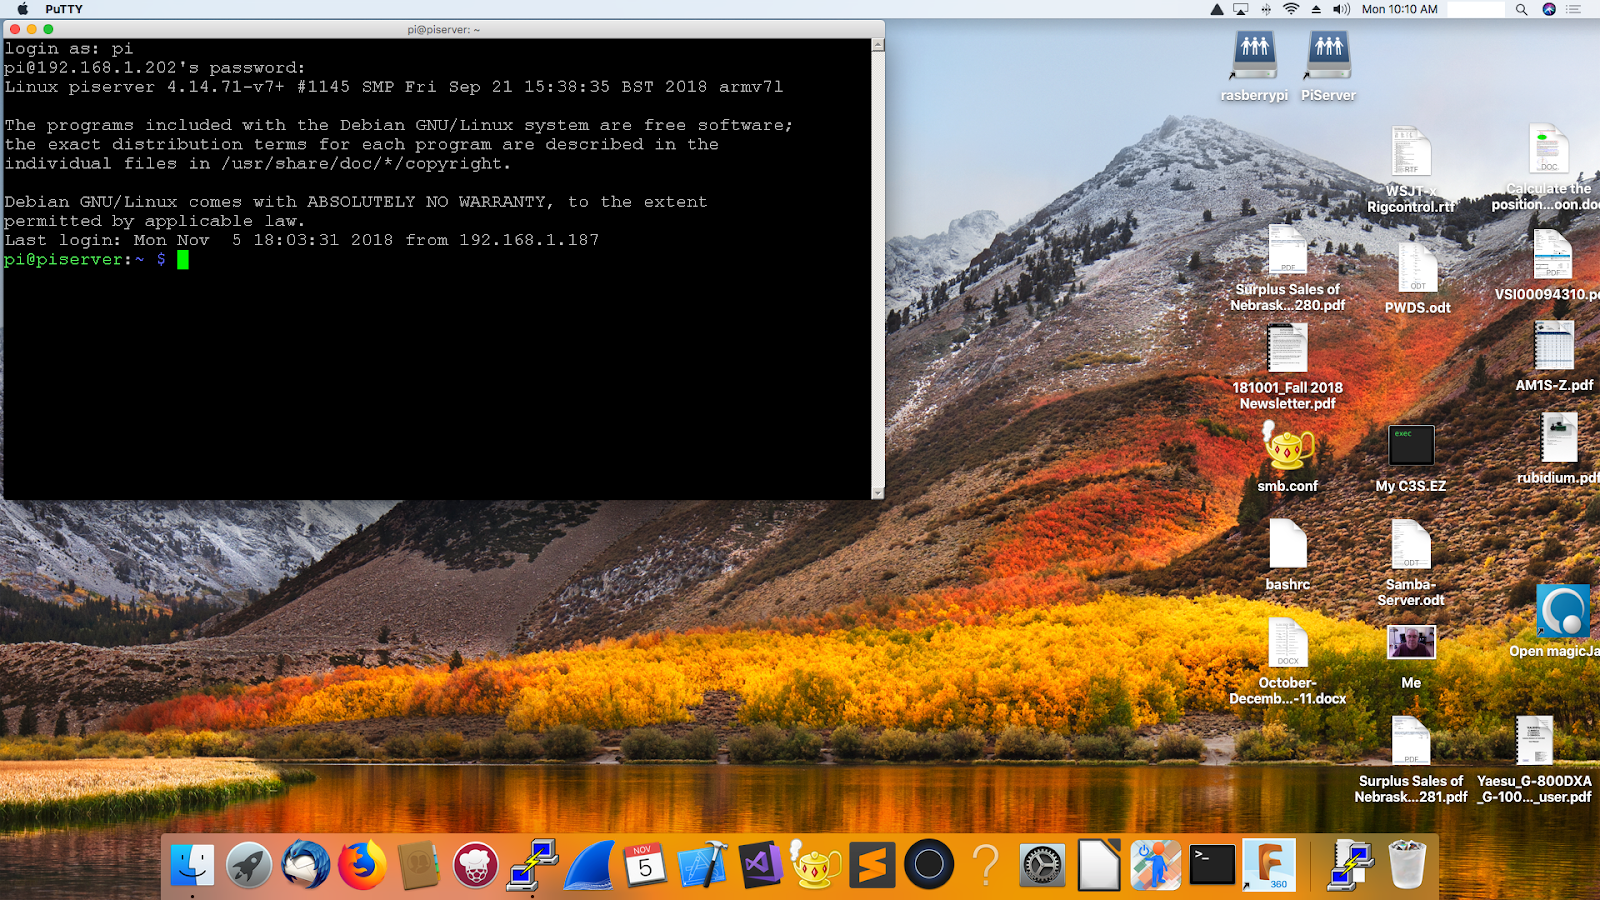Open AirPlay display menu
The image size is (1600, 900).
coord(1241,9)
